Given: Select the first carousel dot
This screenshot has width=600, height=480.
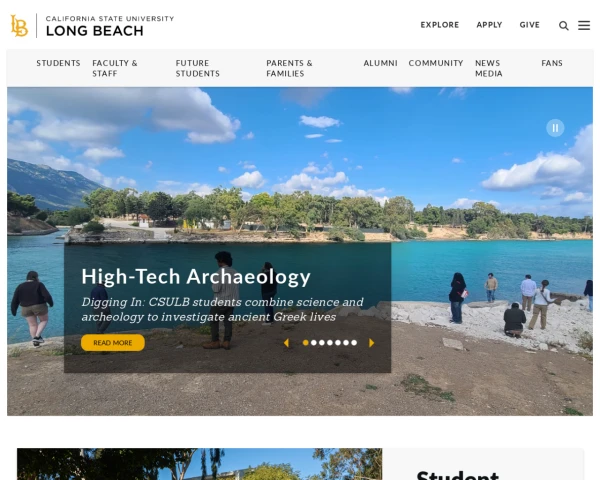Looking at the screenshot, I should [x=305, y=343].
